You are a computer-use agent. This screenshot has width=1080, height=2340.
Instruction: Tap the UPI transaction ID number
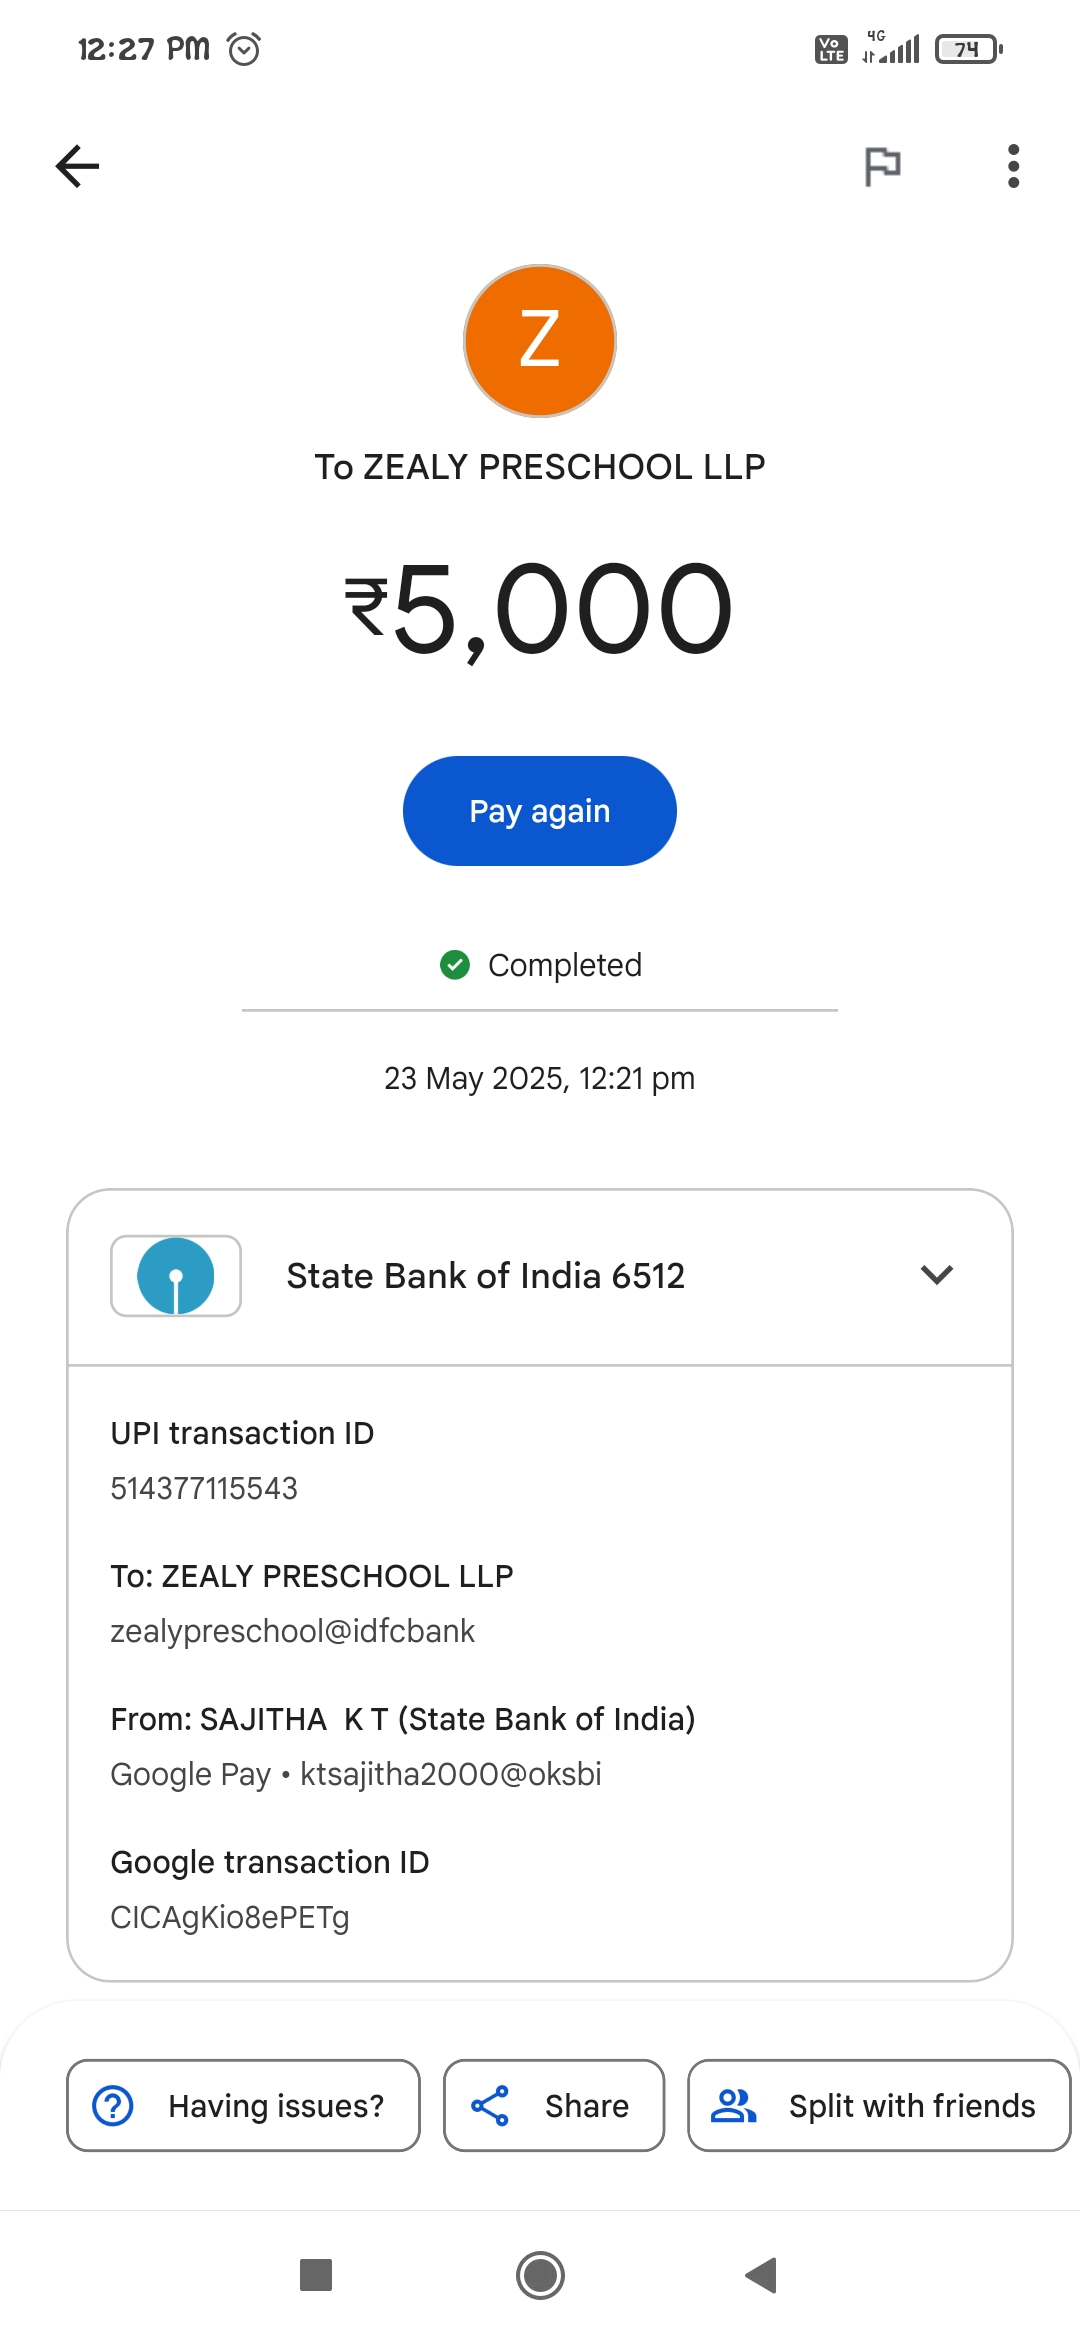point(204,1488)
